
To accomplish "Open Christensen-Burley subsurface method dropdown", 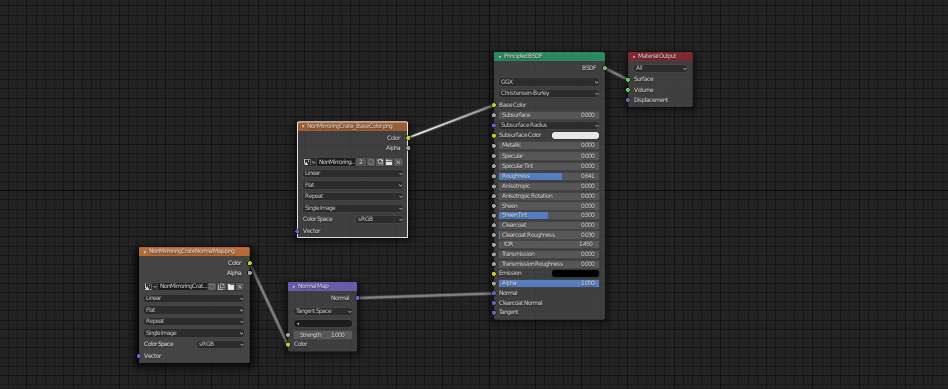I will [x=549, y=93].
